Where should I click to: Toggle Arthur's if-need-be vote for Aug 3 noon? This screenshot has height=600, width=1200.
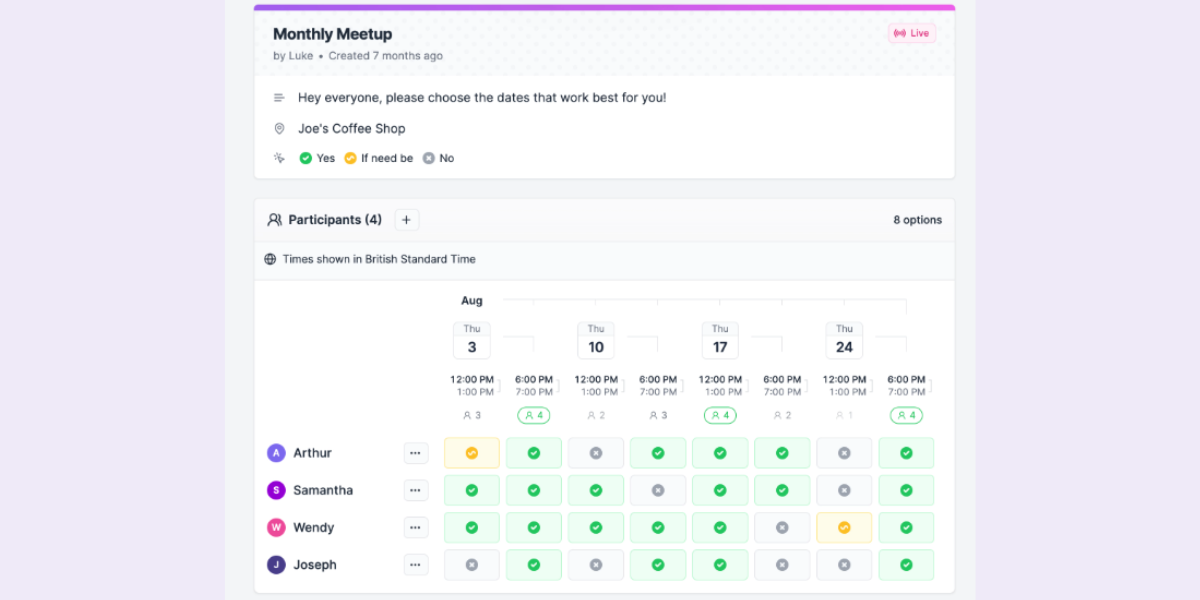tap(471, 452)
